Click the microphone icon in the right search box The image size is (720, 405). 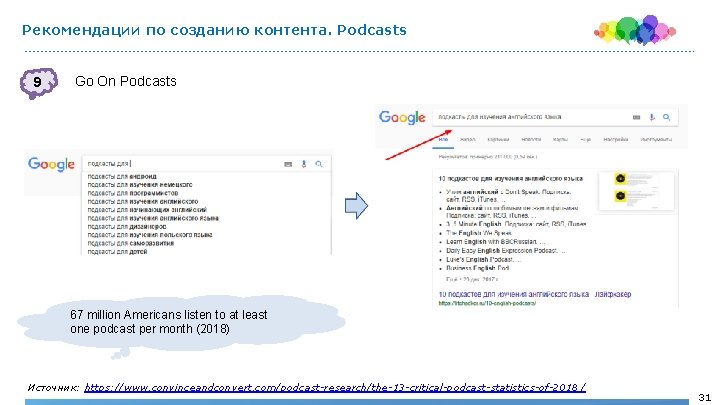652,117
